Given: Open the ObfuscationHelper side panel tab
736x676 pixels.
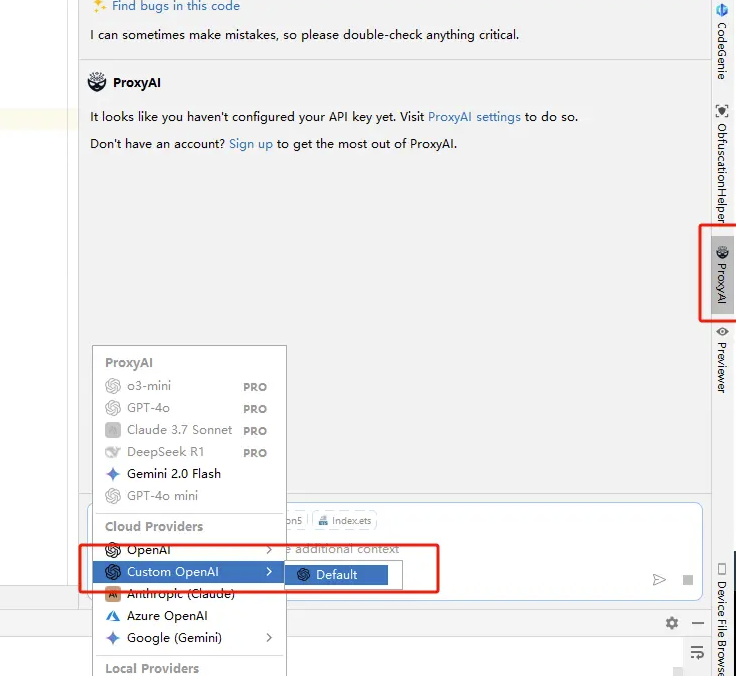Looking at the screenshot, I should (x=722, y=164).
